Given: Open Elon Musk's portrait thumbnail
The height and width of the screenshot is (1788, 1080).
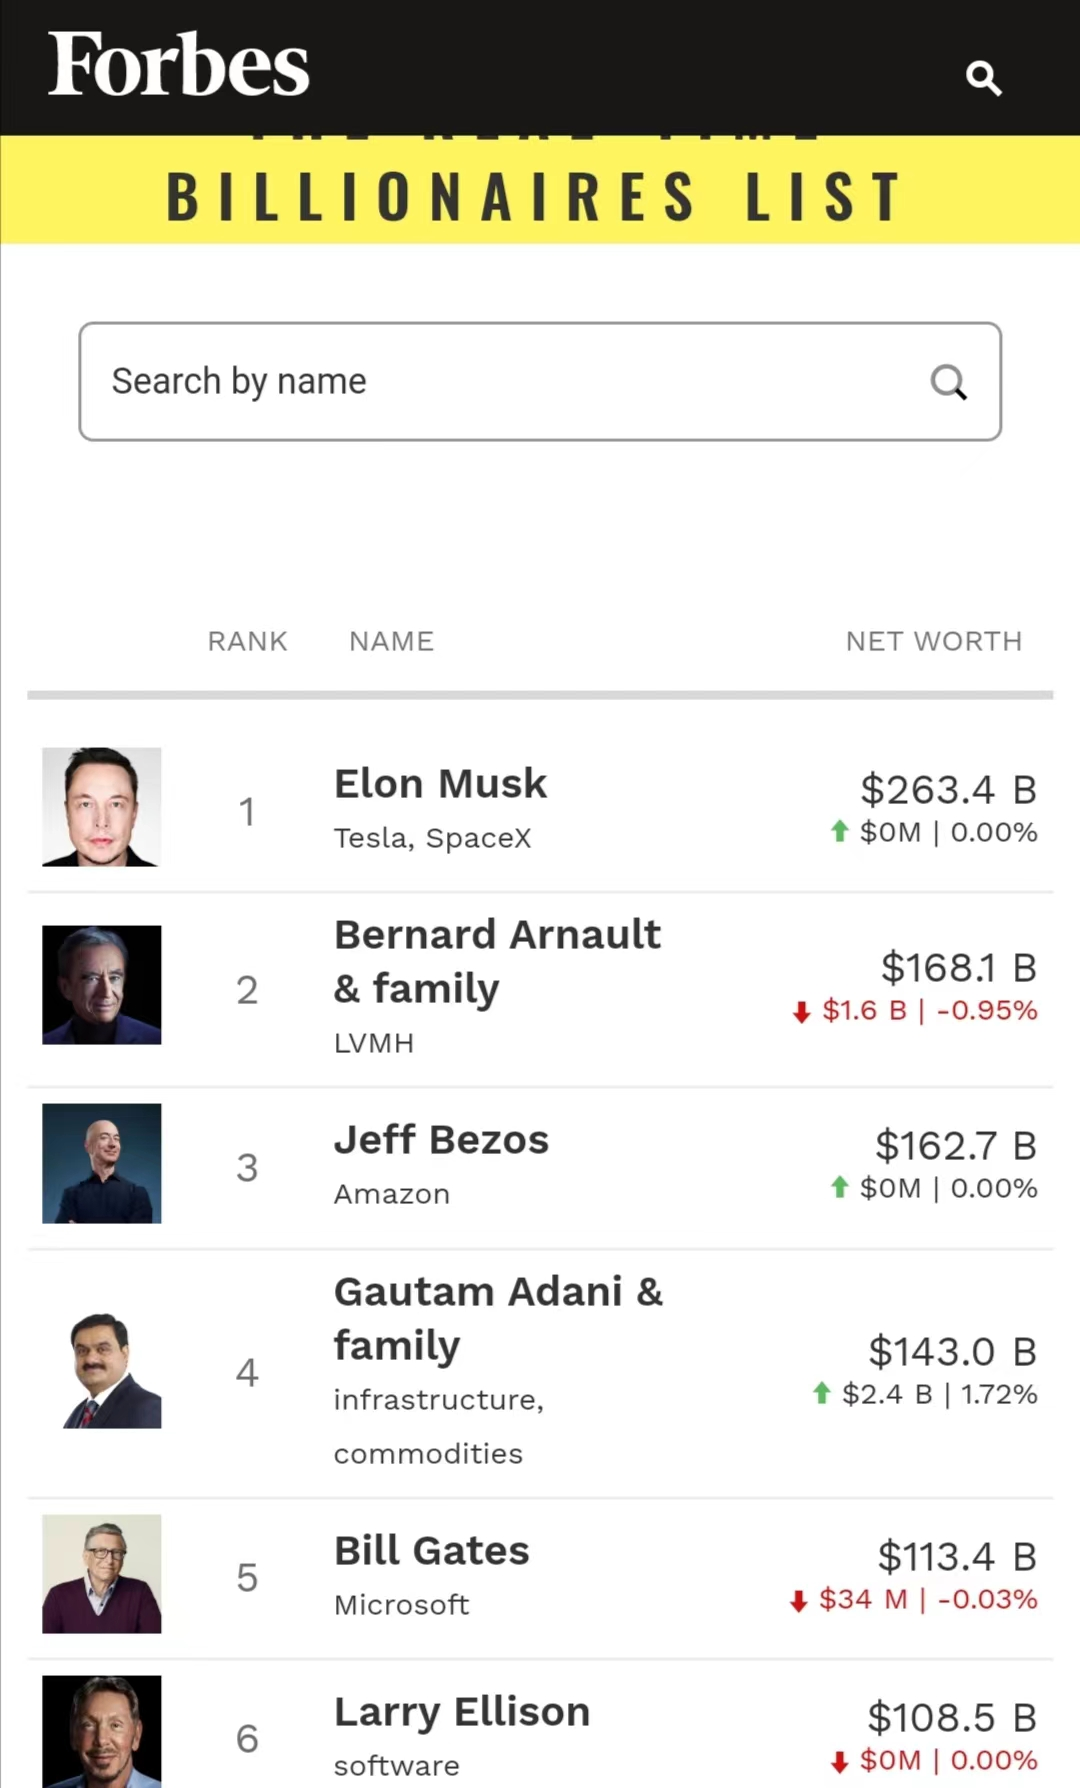Looking at the screenshot, I should point(101,807).
